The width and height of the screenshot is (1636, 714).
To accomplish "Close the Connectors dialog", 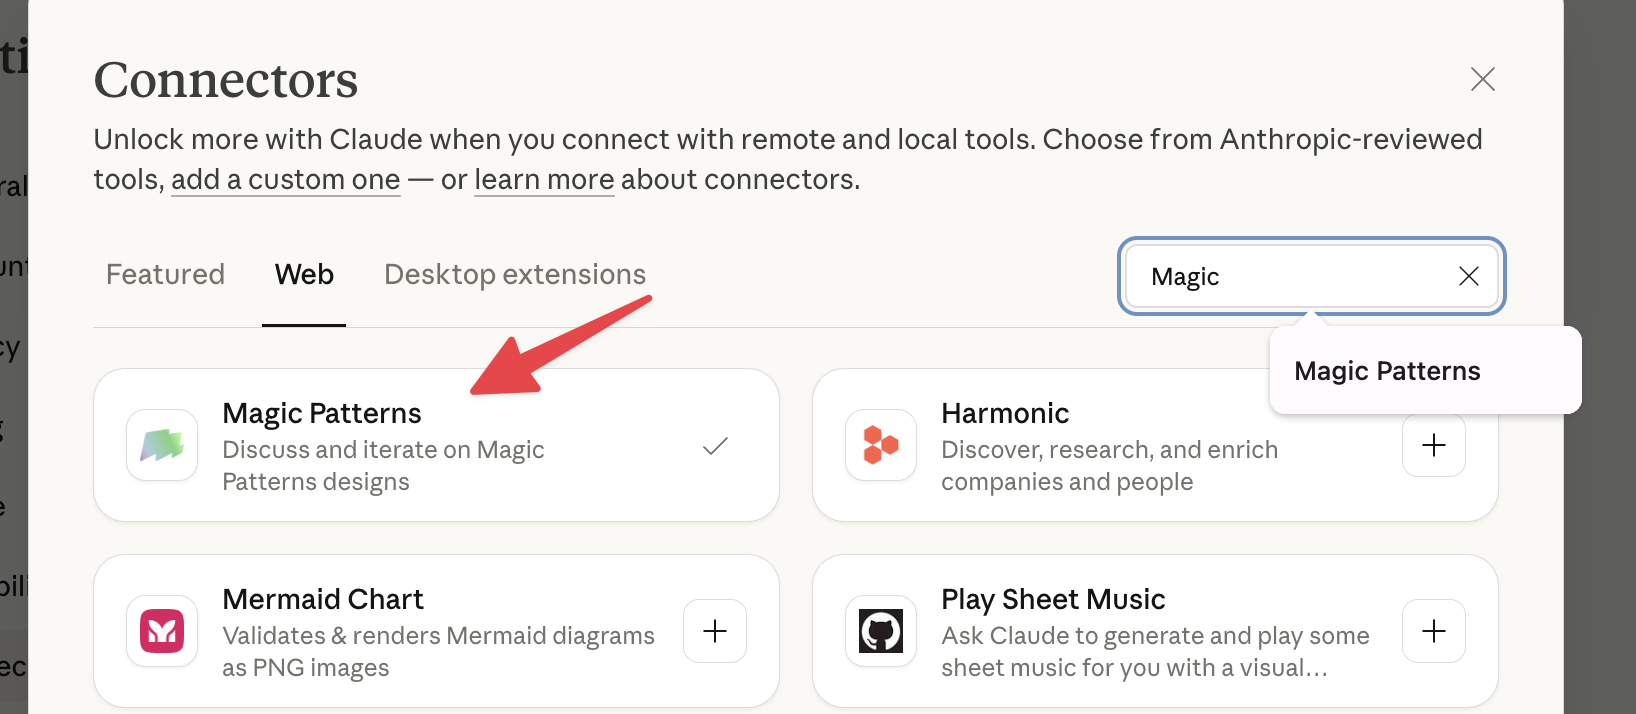I will 1482,79.
